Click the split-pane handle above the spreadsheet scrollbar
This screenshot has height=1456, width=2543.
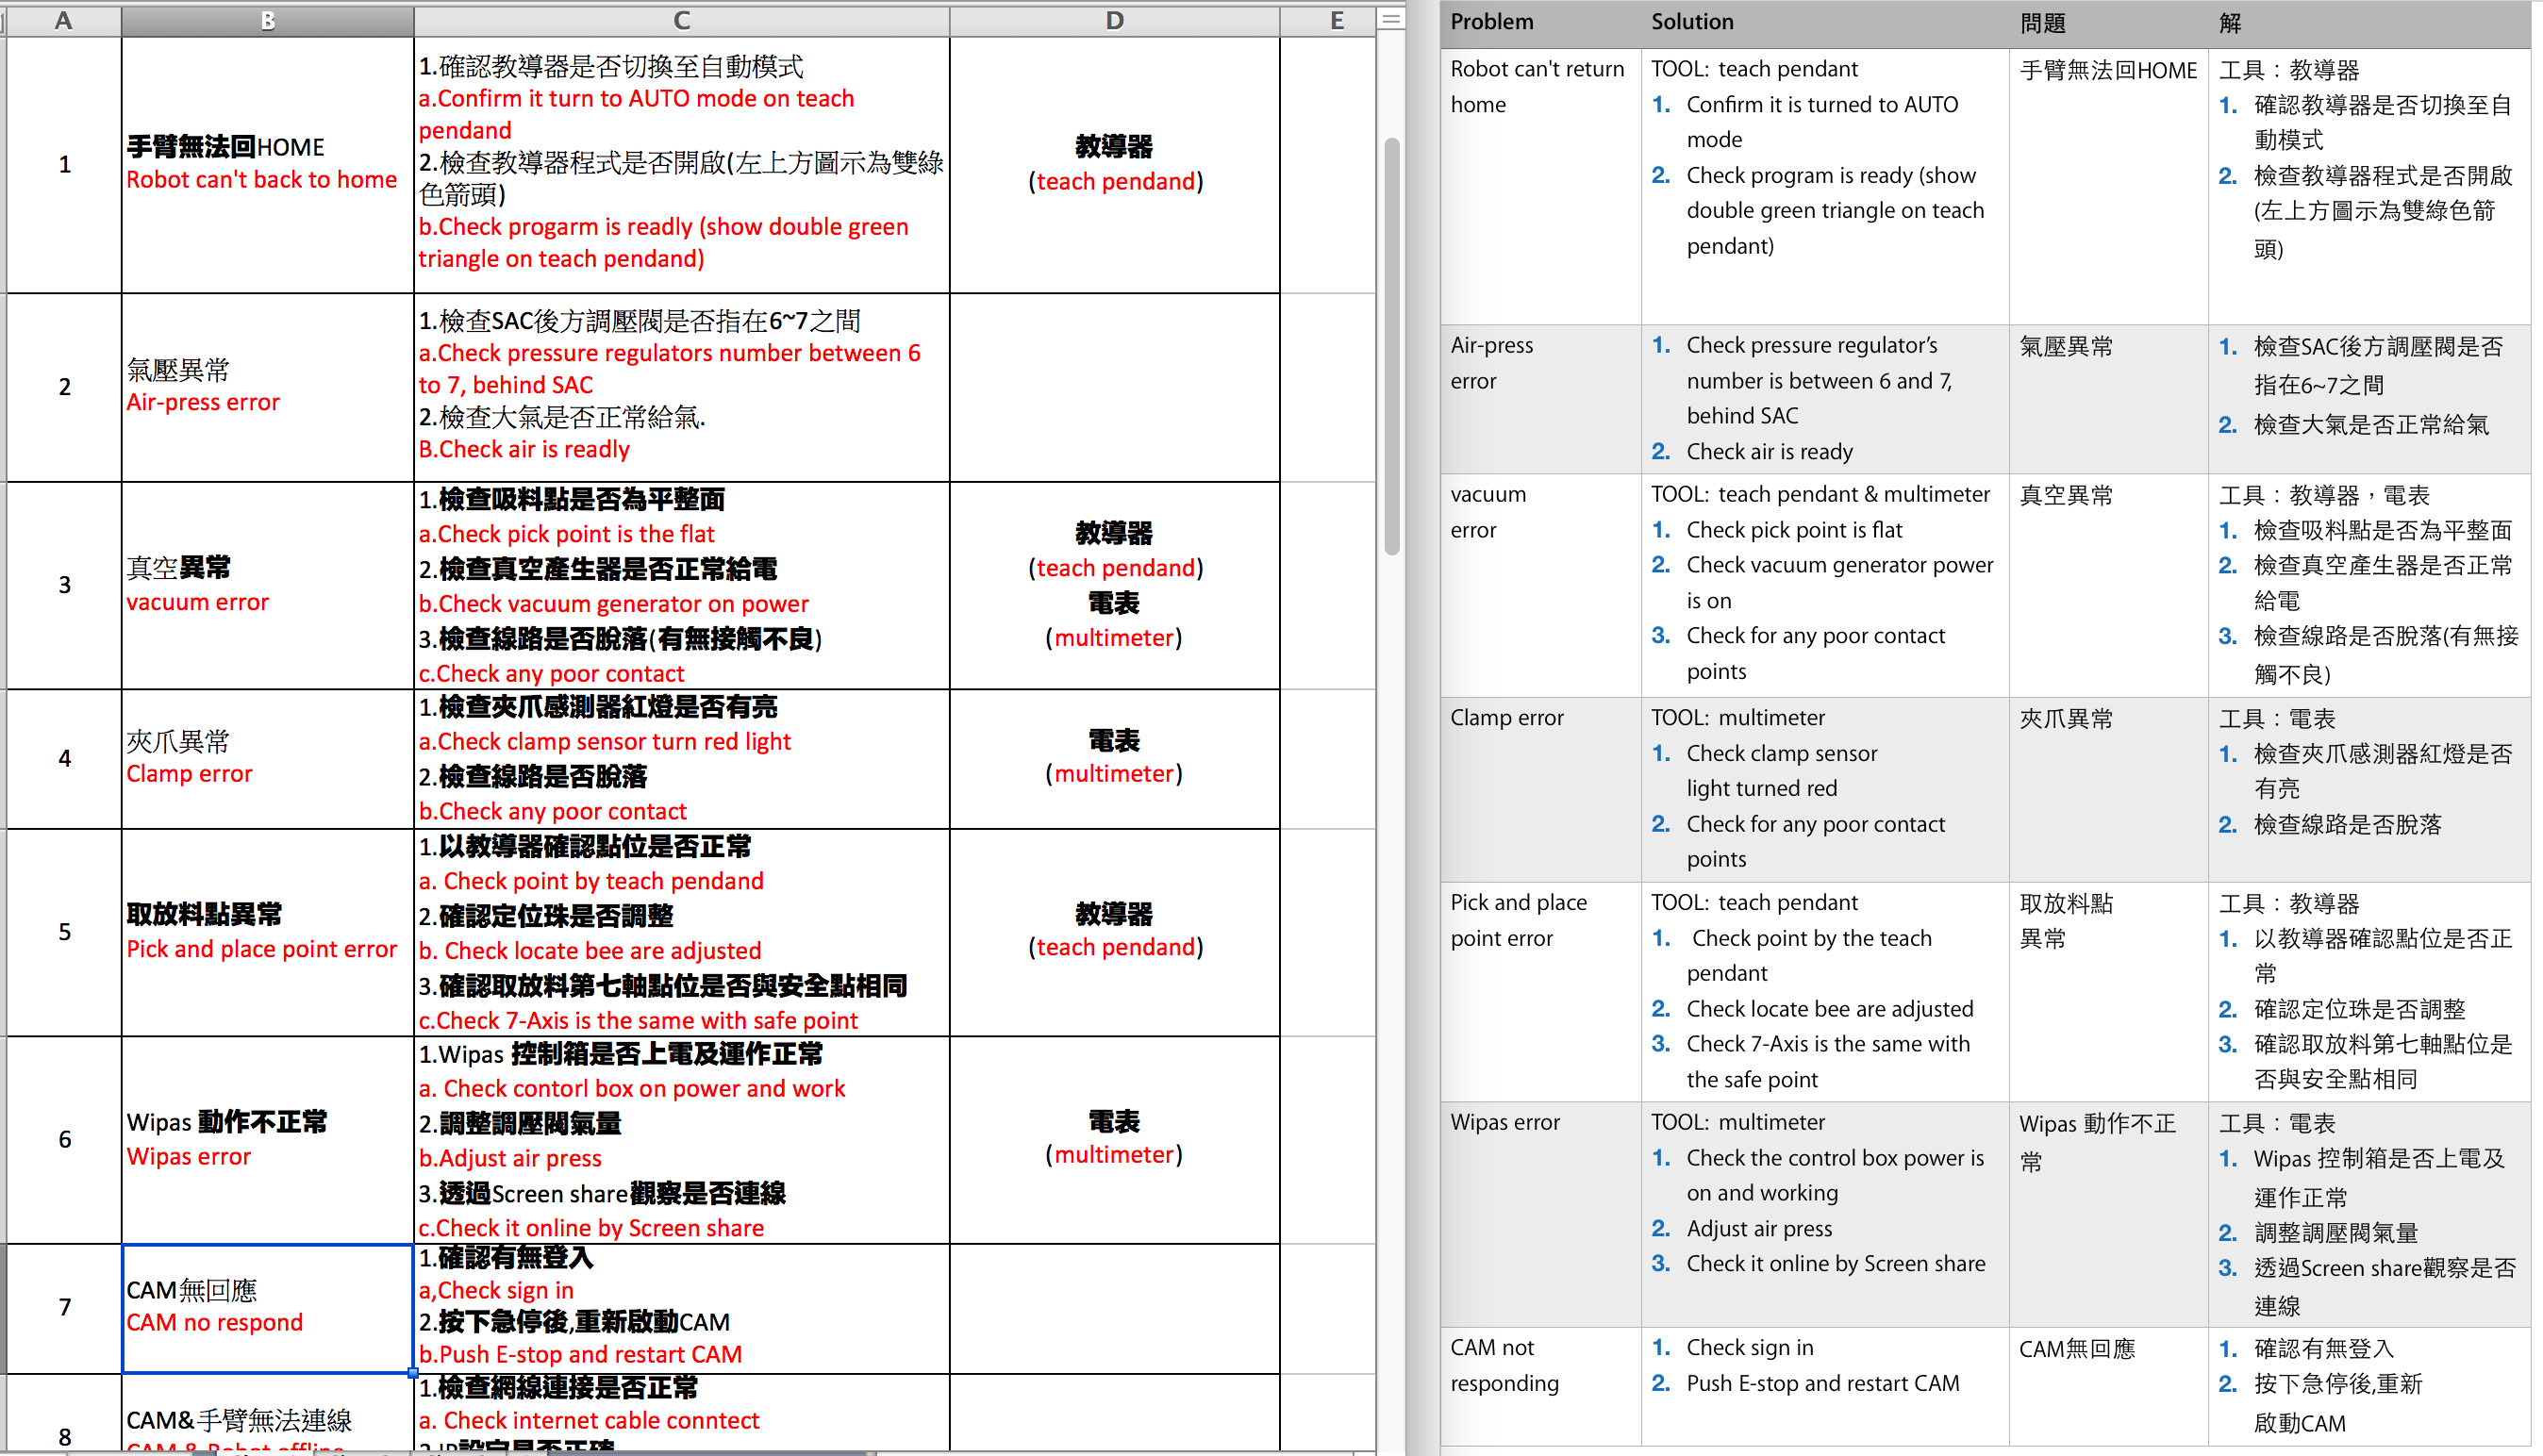[1390, 19]
